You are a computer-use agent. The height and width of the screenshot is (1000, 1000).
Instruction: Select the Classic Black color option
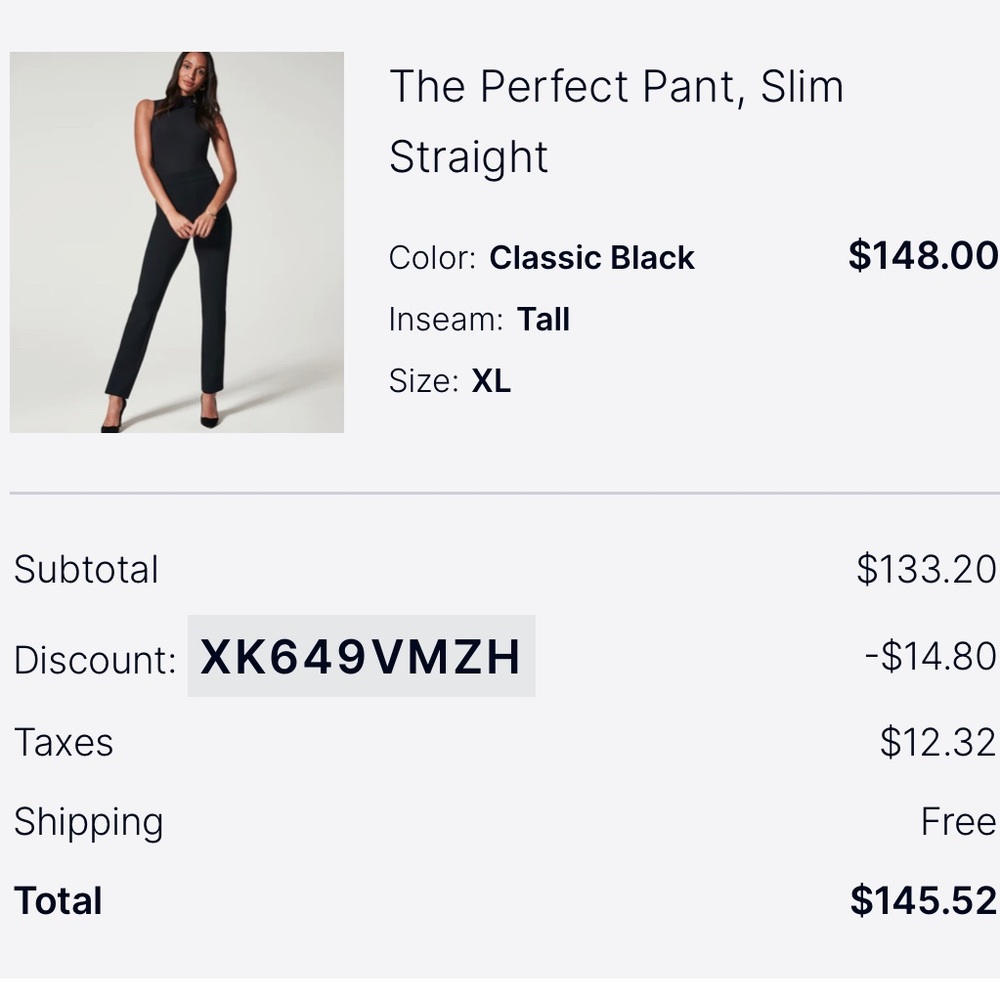[591, 258]
